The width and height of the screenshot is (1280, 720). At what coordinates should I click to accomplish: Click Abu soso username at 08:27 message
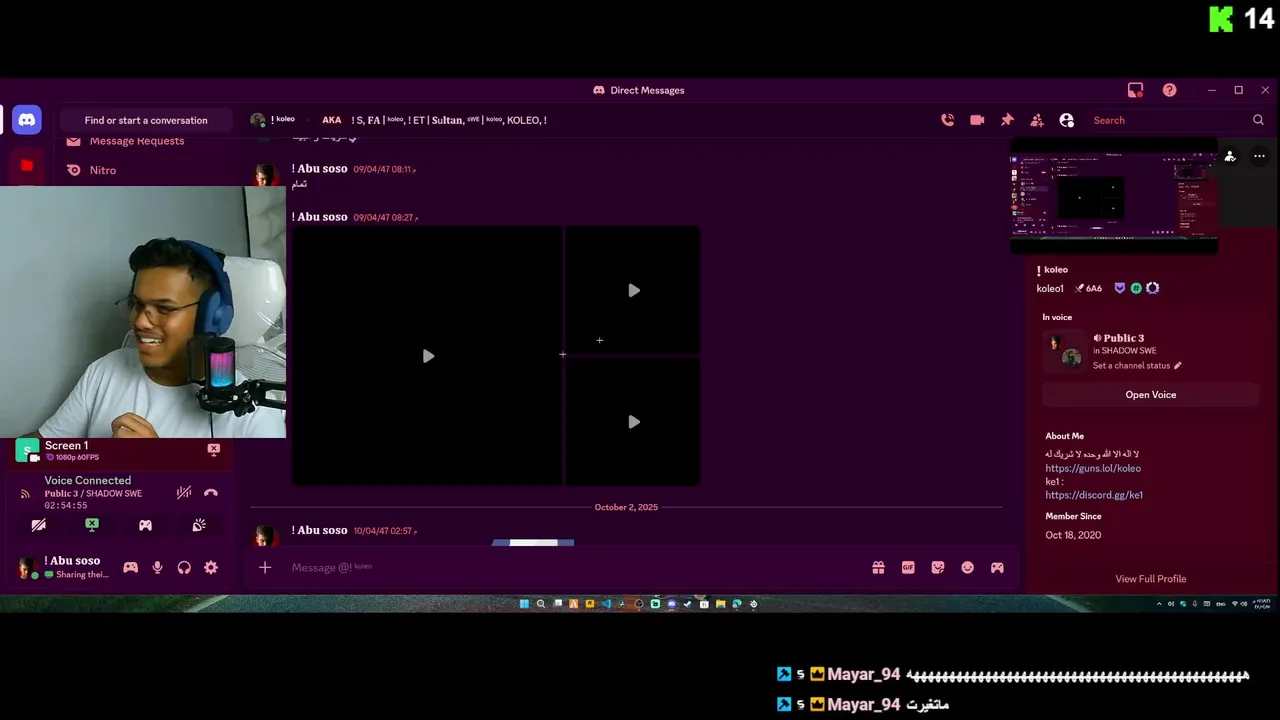(320, 217)
